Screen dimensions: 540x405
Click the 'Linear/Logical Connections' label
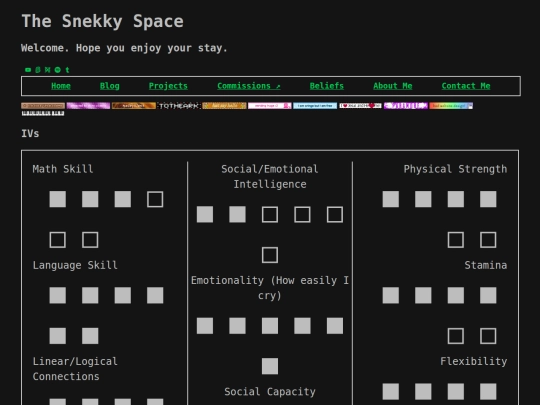[75, 369]
